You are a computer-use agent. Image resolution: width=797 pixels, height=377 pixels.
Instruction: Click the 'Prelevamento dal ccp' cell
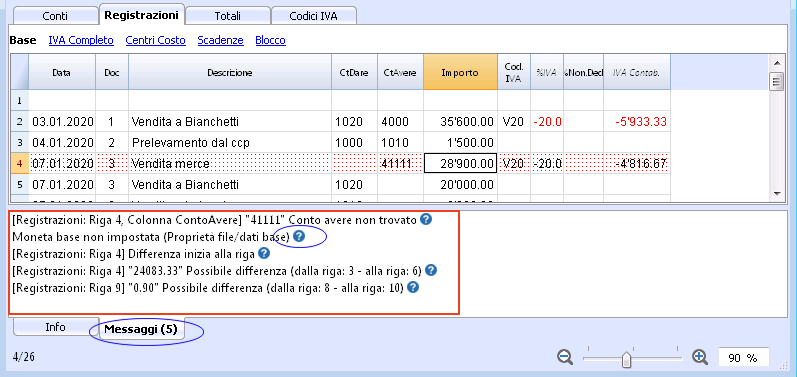tap(230, 143)
